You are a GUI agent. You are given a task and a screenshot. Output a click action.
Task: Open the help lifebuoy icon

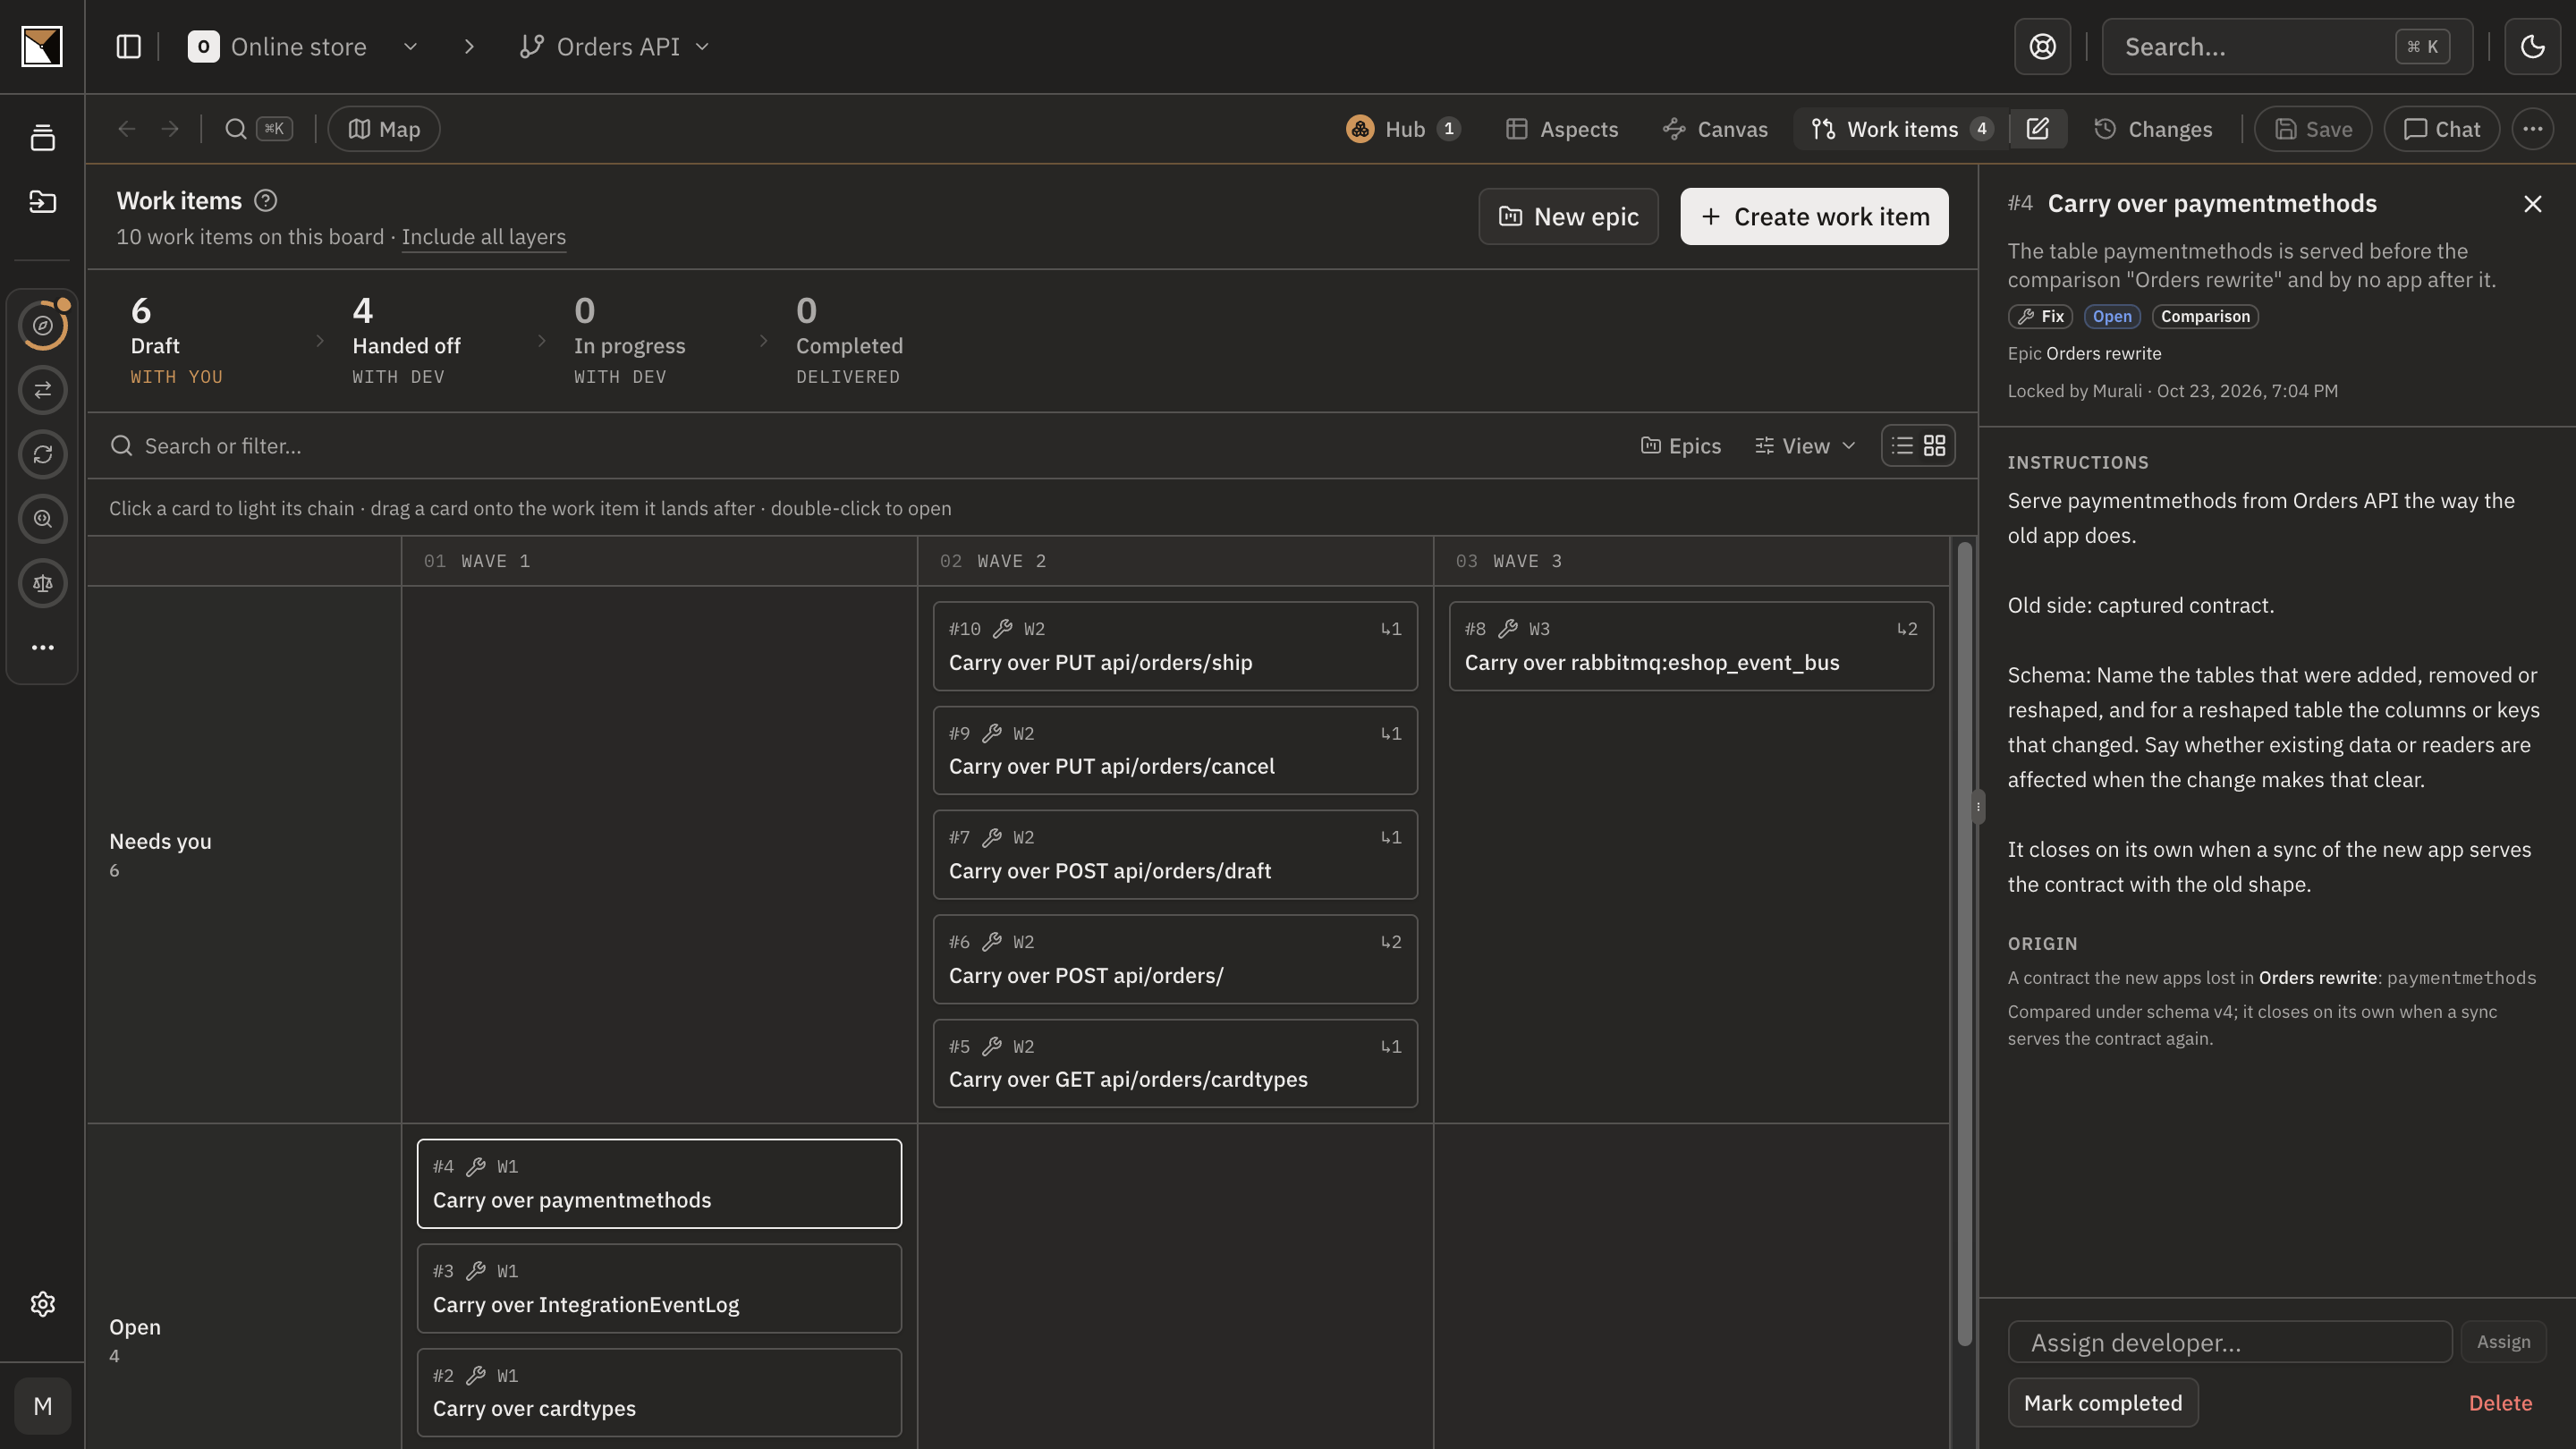click(2042, 47)
